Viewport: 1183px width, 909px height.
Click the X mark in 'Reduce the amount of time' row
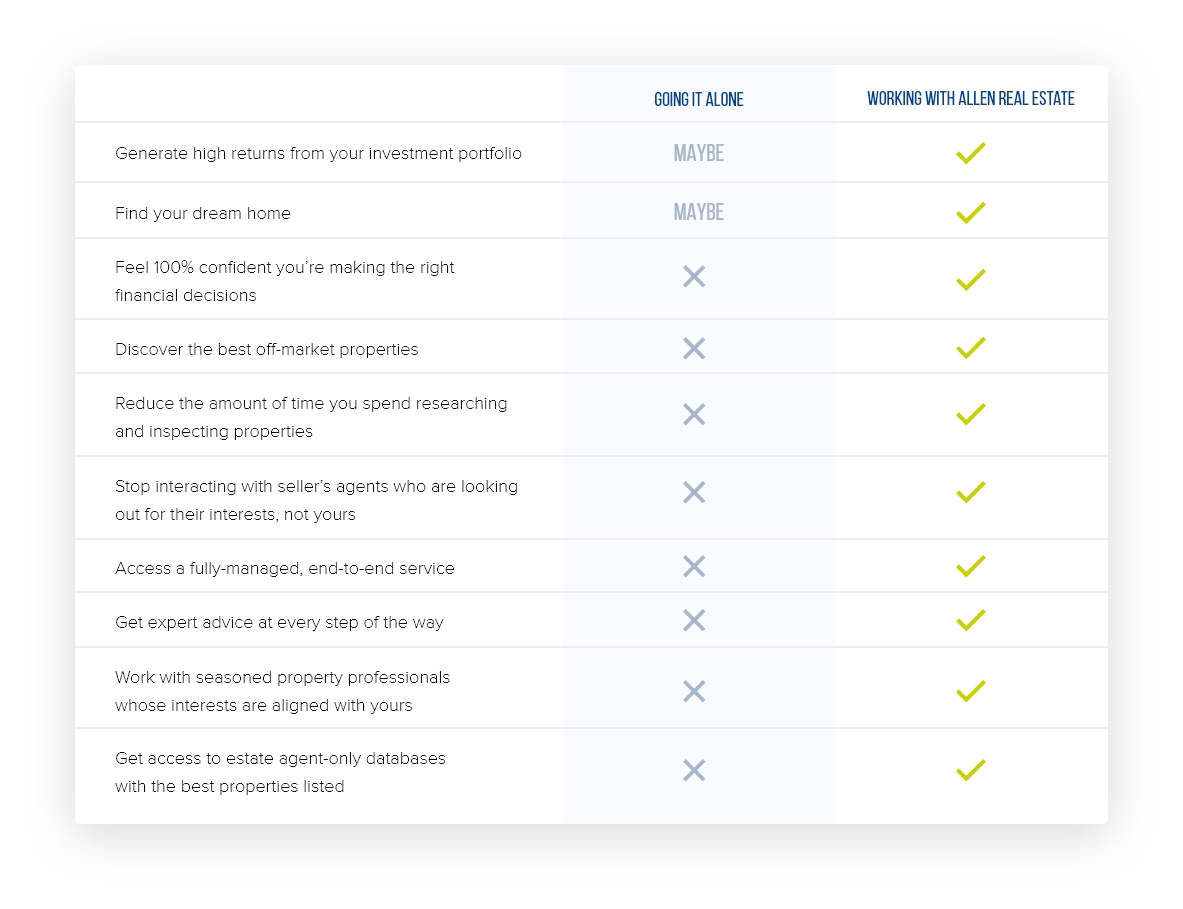pyautogui.click(x=694, y=414)
